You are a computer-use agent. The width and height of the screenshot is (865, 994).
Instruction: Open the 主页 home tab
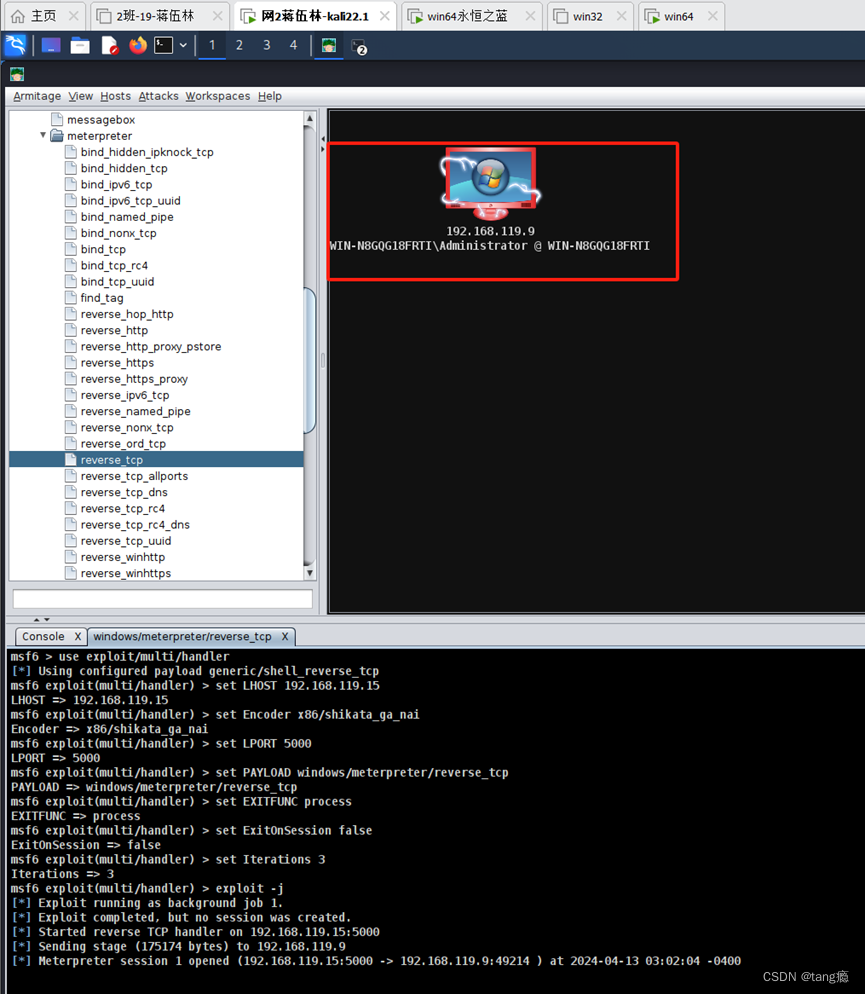coord(43,16)
